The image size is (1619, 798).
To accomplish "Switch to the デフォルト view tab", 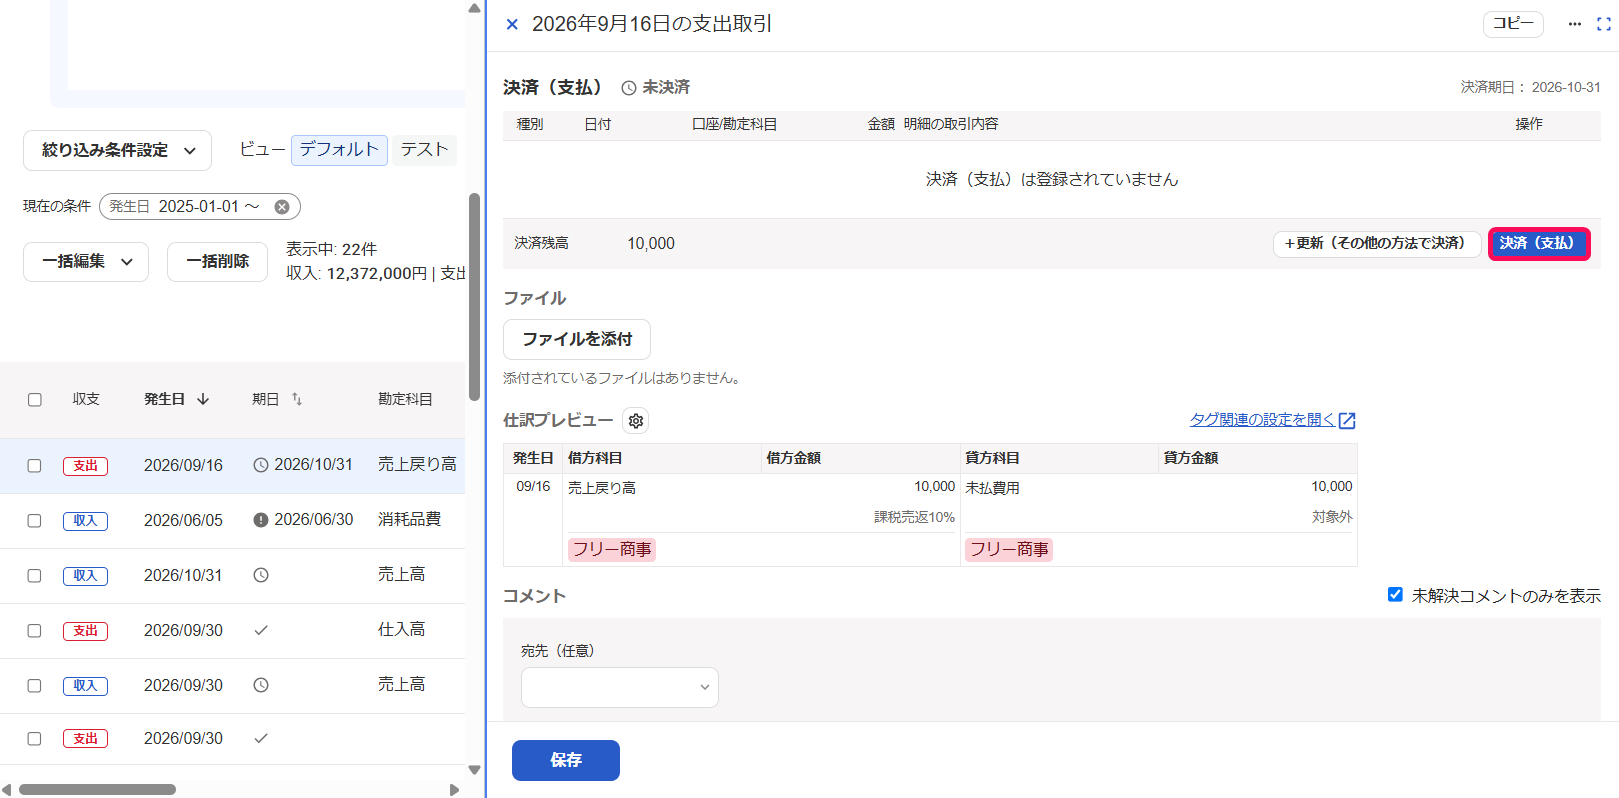I will [339, 150].
